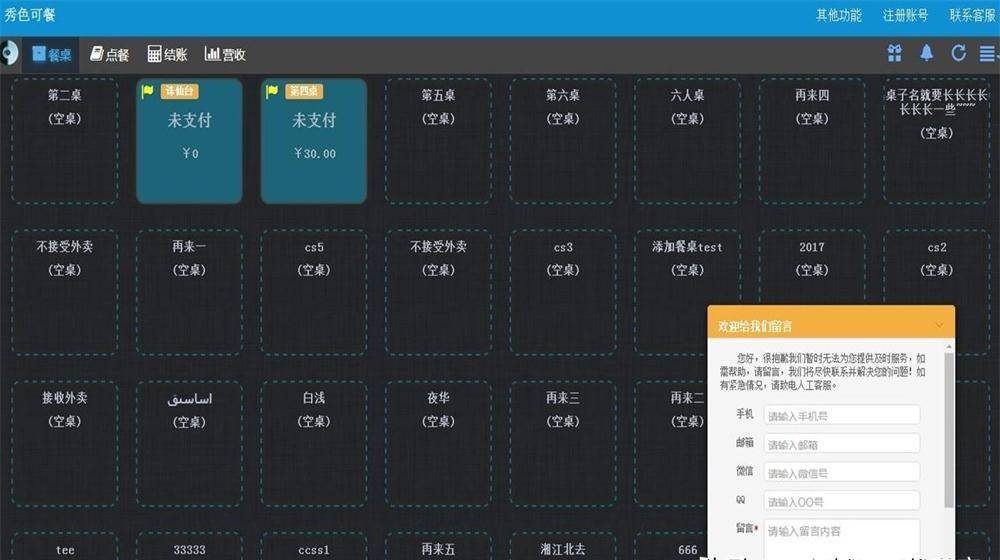Viewport: 1000px width, 560px height.
Task: Click the gift box icon in the toolbar
Action: click(x=895, y=54)
